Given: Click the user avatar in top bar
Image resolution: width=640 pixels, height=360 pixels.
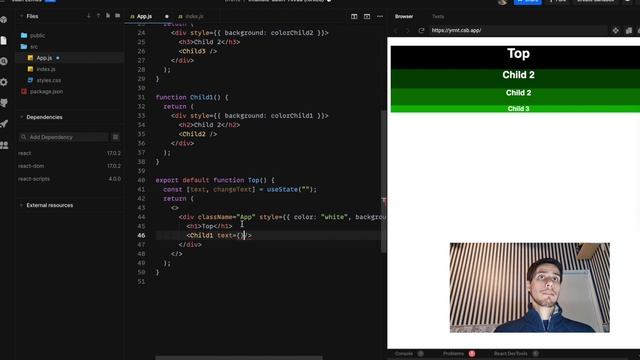Looking at the screenshot, I should 502,2.
